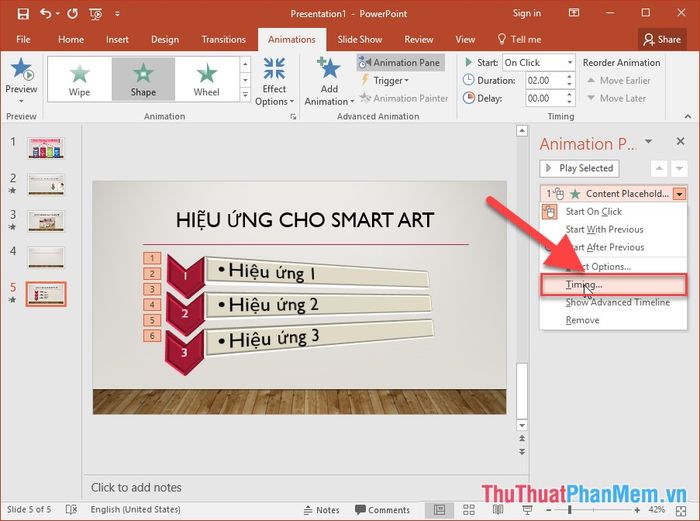This screenshot has width=700, height=521.
Task: Start the slide show from the quick access toolbar
Action: point(96,14)
